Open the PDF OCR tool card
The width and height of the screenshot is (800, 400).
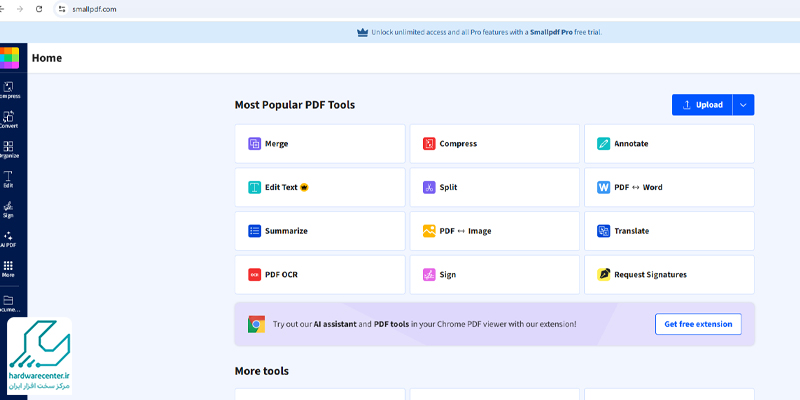tap(320, 274)
